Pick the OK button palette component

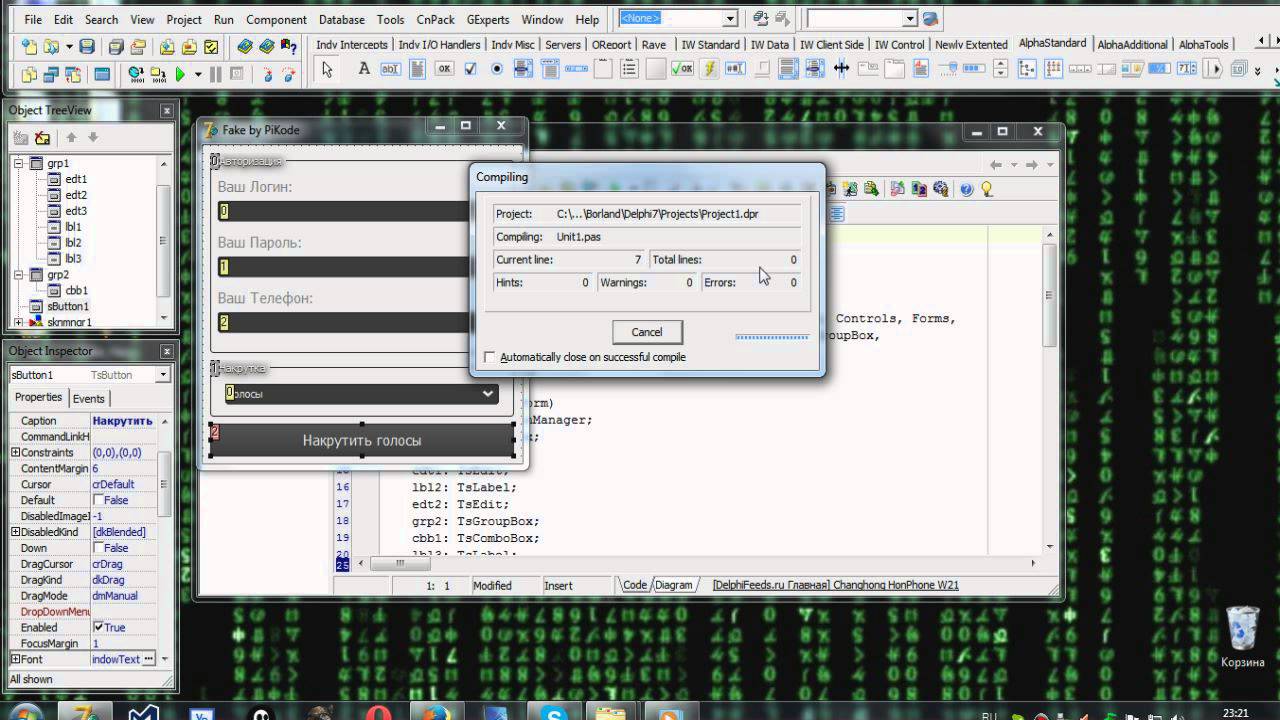(444, 69)
